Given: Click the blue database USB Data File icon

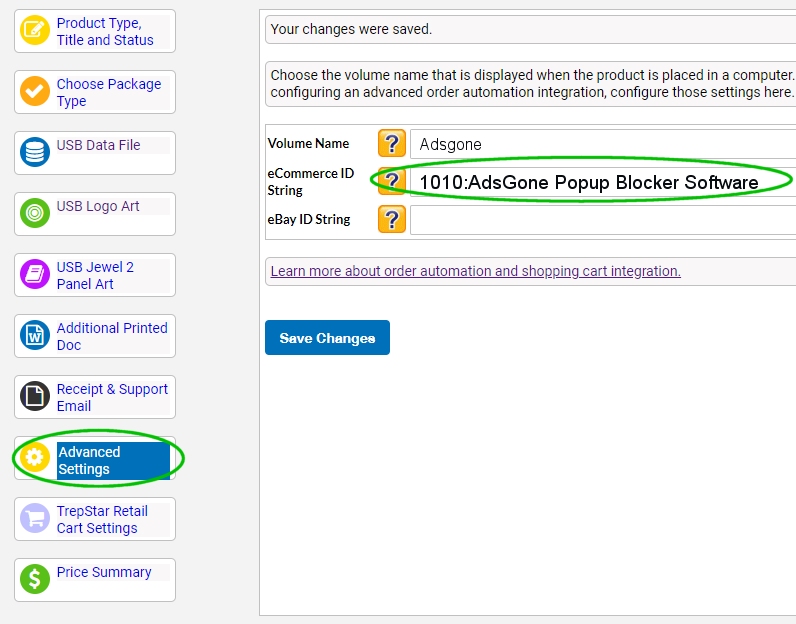Looking at the screenshot, I should (x=35, y=152).
